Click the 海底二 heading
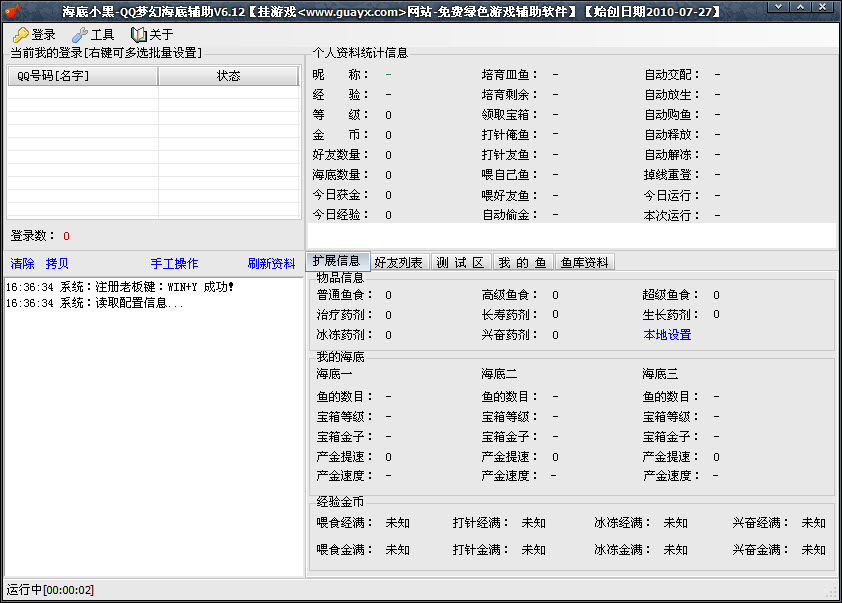 (x=499, y=374)
